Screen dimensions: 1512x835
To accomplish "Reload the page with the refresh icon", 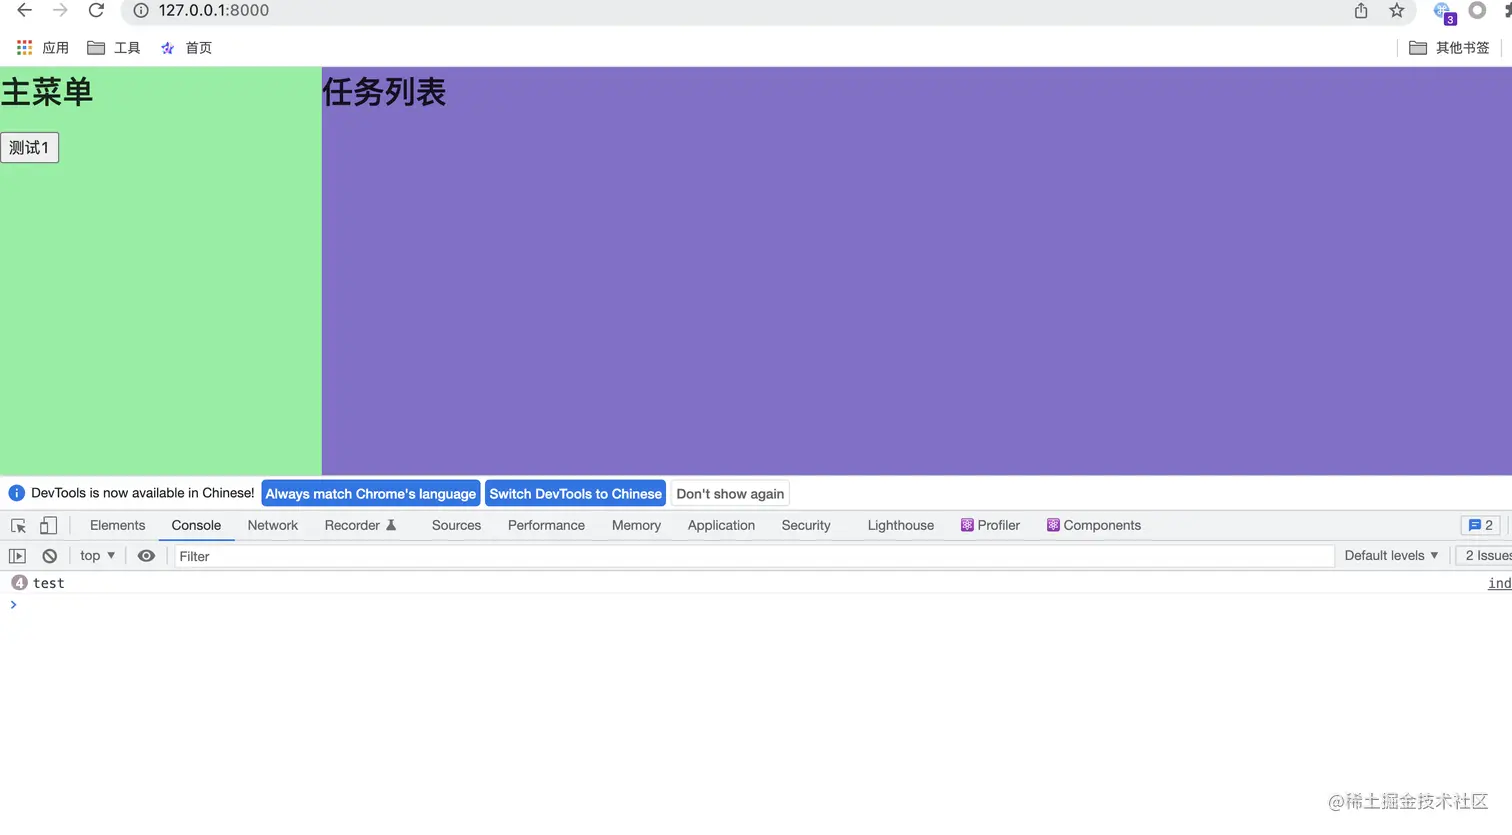I will coord(96,11).
